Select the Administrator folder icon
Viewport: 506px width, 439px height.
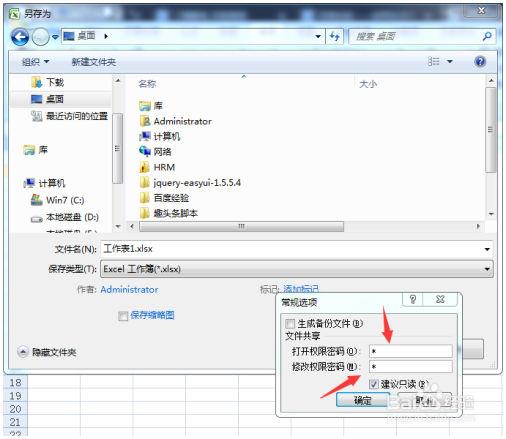145,121
